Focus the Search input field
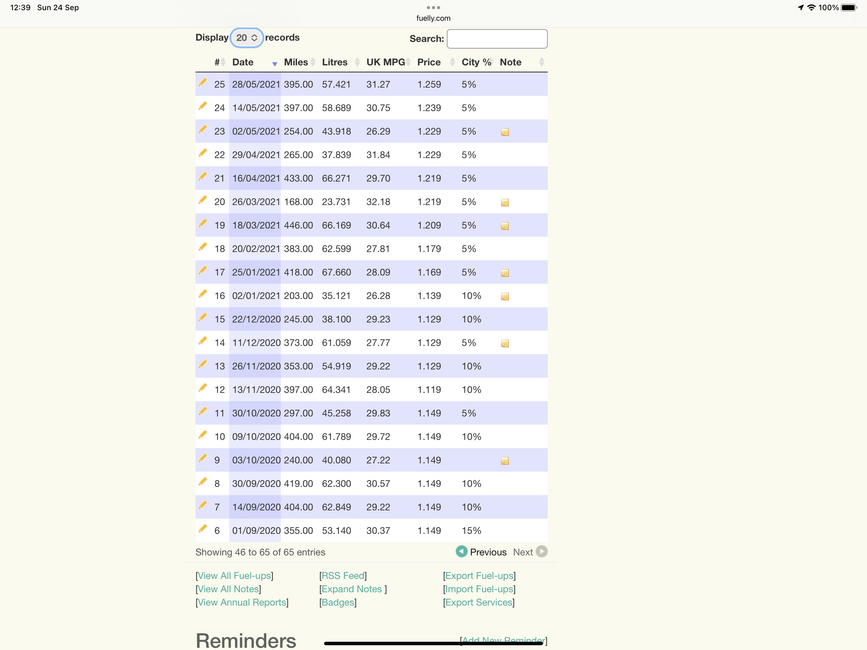 coord(497,39)
